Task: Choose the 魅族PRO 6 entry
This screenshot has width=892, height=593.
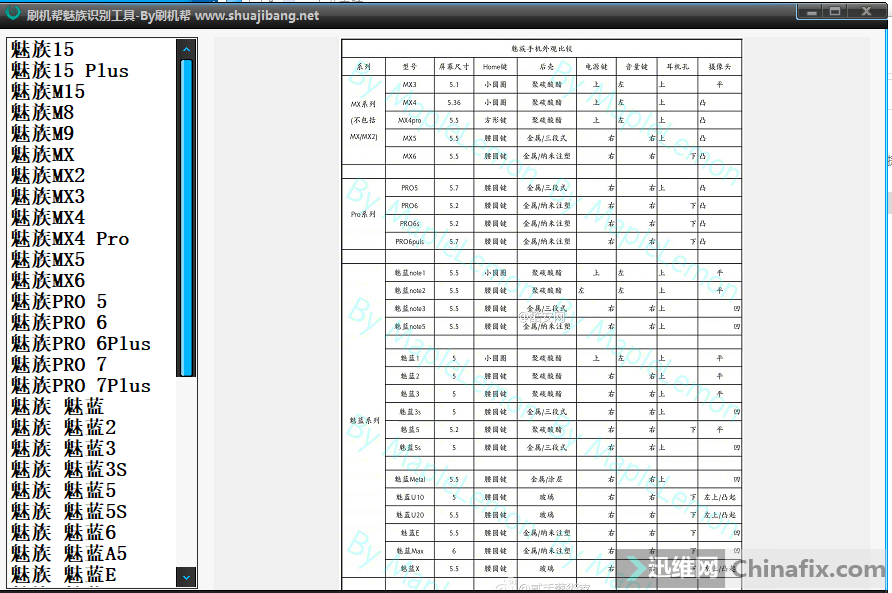Action: point(59,323)
